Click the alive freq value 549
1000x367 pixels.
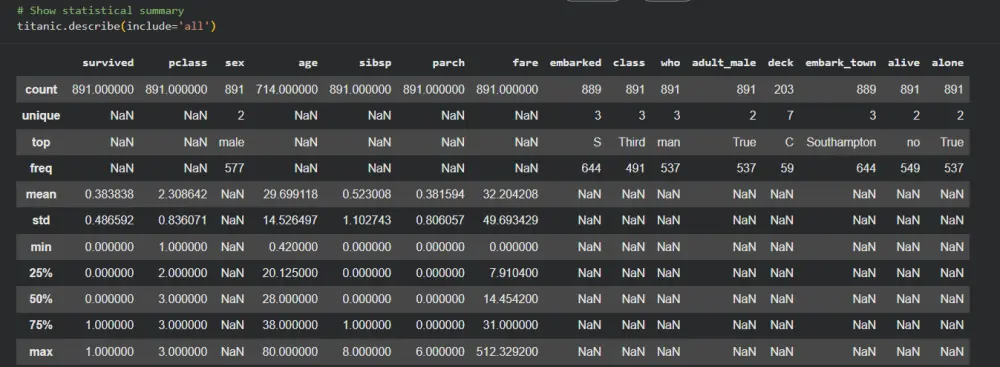[910, 169]
